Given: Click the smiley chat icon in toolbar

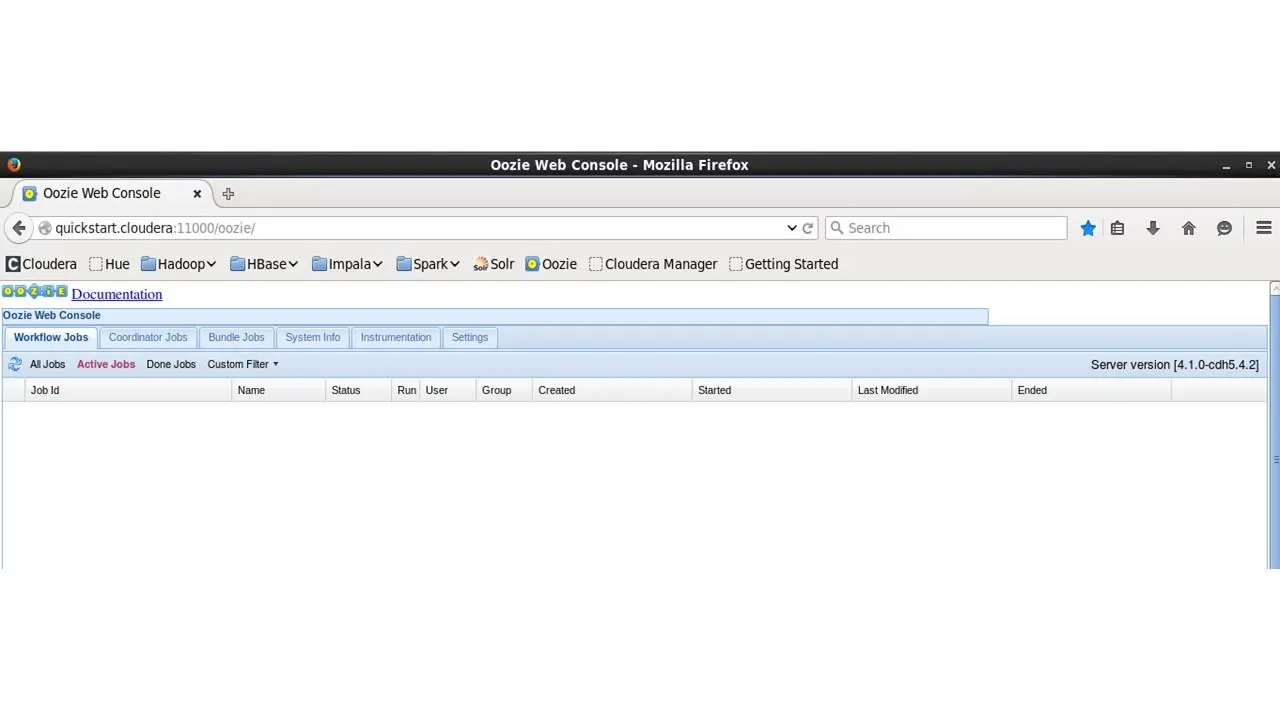Looking at the screenshot, I should tap(1224, 228).
